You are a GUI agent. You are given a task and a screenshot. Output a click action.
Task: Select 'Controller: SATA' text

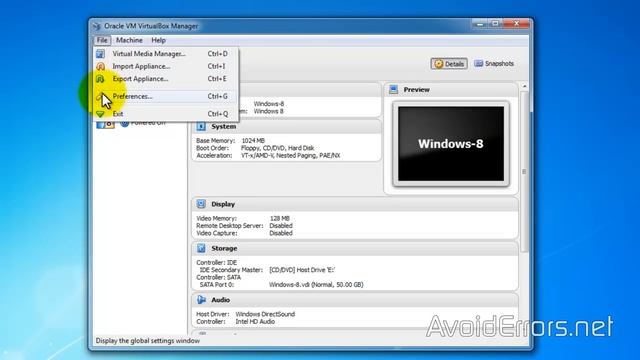[218, 277]
